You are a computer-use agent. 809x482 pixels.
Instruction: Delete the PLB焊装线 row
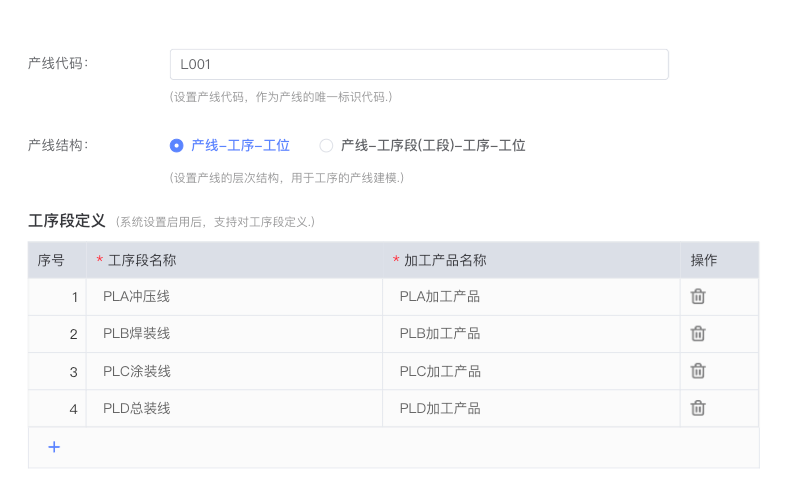698,333
